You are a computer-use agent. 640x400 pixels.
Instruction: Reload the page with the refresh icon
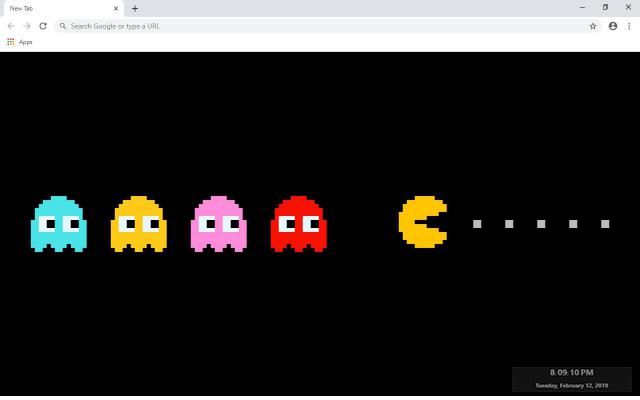(x=43, y=26)
